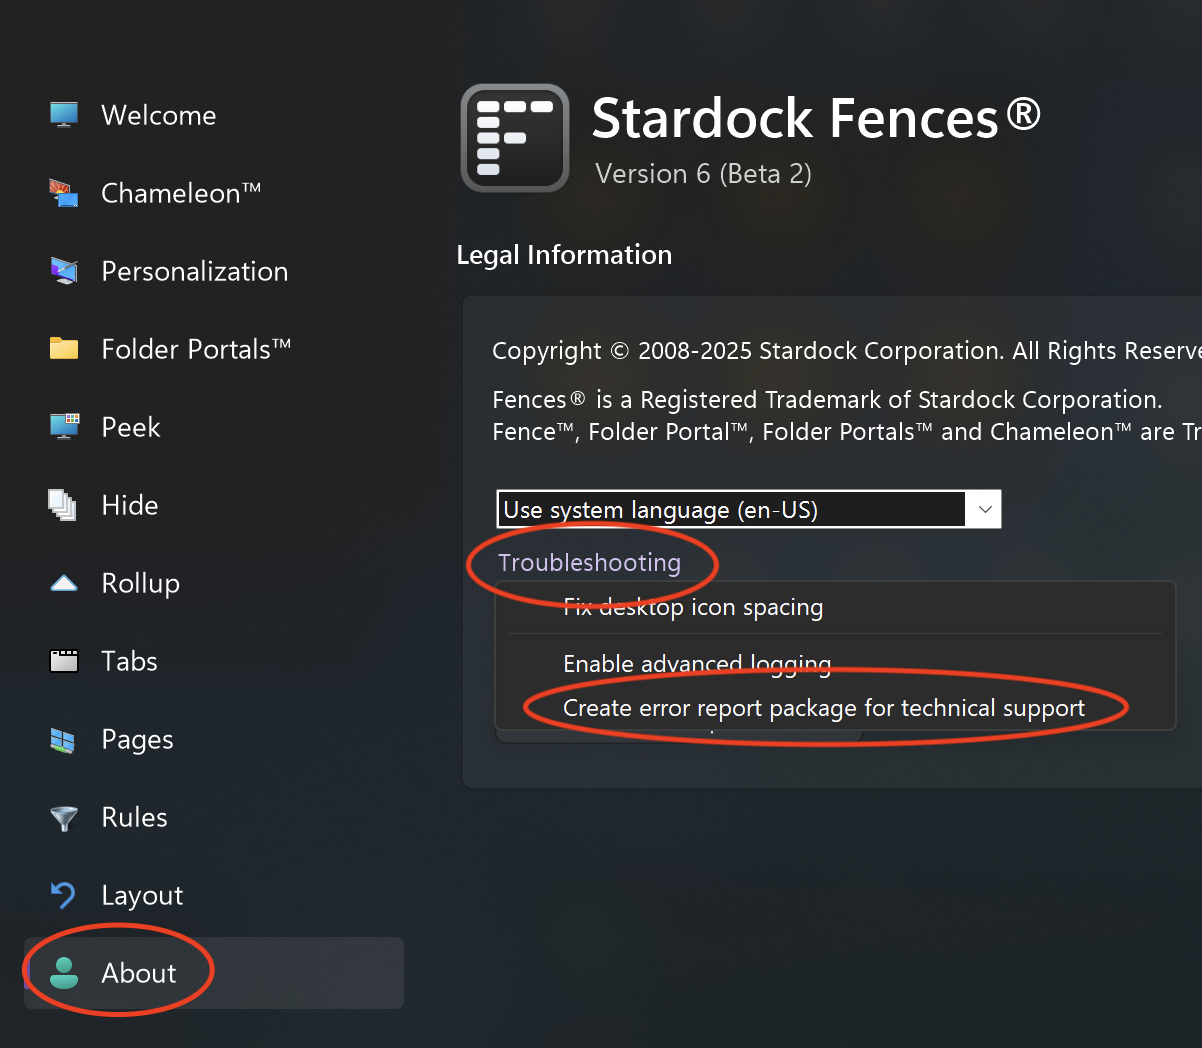Click the Layout undo arrow icon
This screenshot has width=1202, height=1048.
63,895
